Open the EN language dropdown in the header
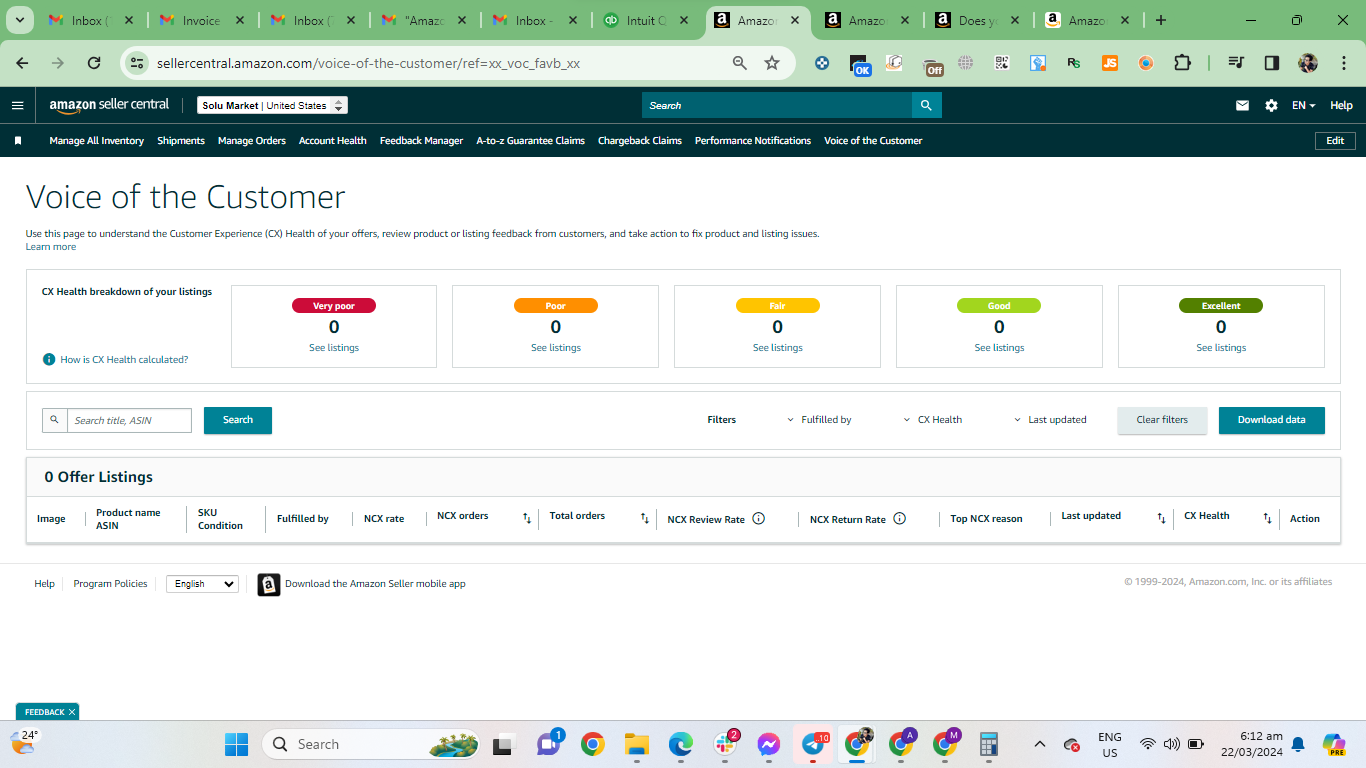 tap(1303, 105)
